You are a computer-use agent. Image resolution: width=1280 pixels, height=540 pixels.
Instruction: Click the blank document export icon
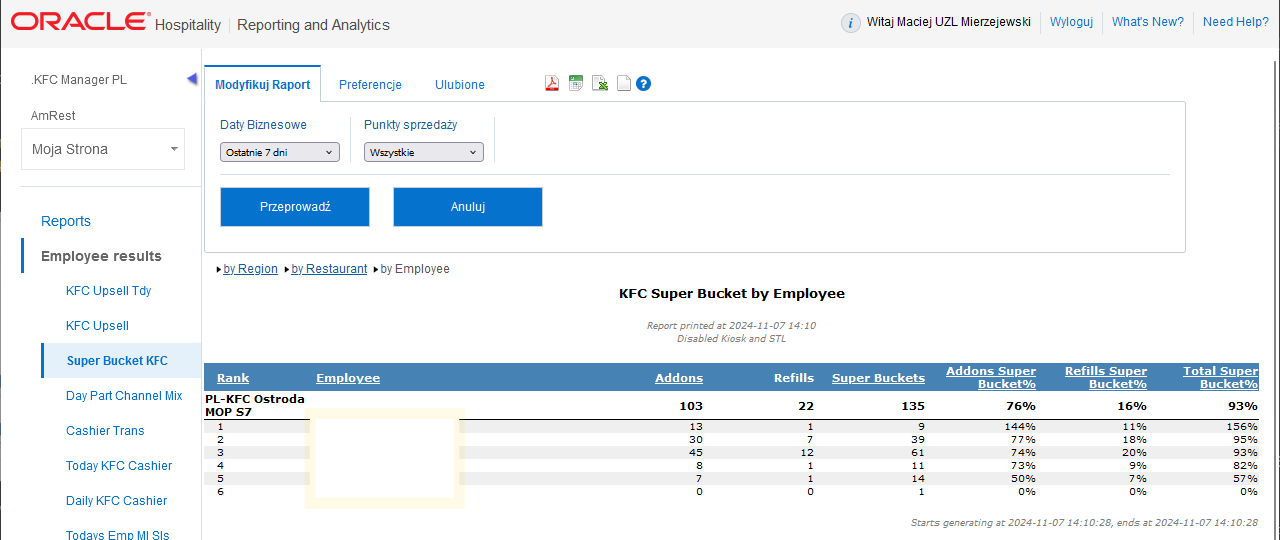click(x=624, y=84)
